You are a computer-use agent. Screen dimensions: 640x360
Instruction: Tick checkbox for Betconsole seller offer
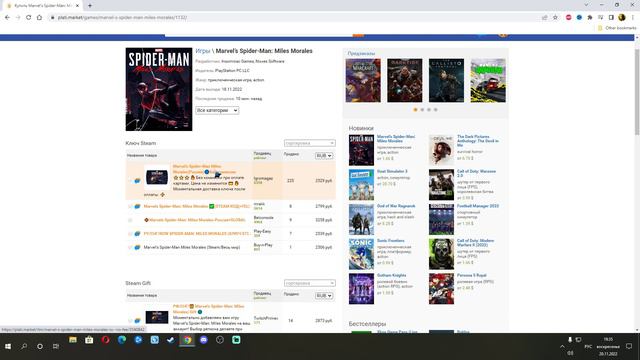(x=130, y=220)
